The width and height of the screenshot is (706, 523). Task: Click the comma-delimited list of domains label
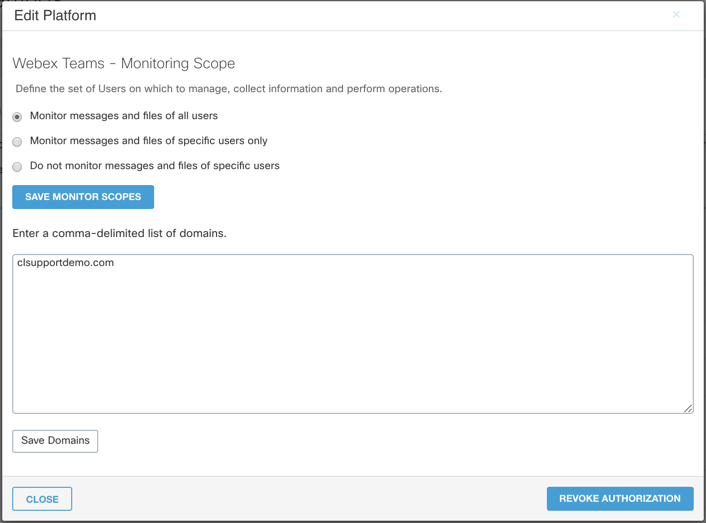119,233
